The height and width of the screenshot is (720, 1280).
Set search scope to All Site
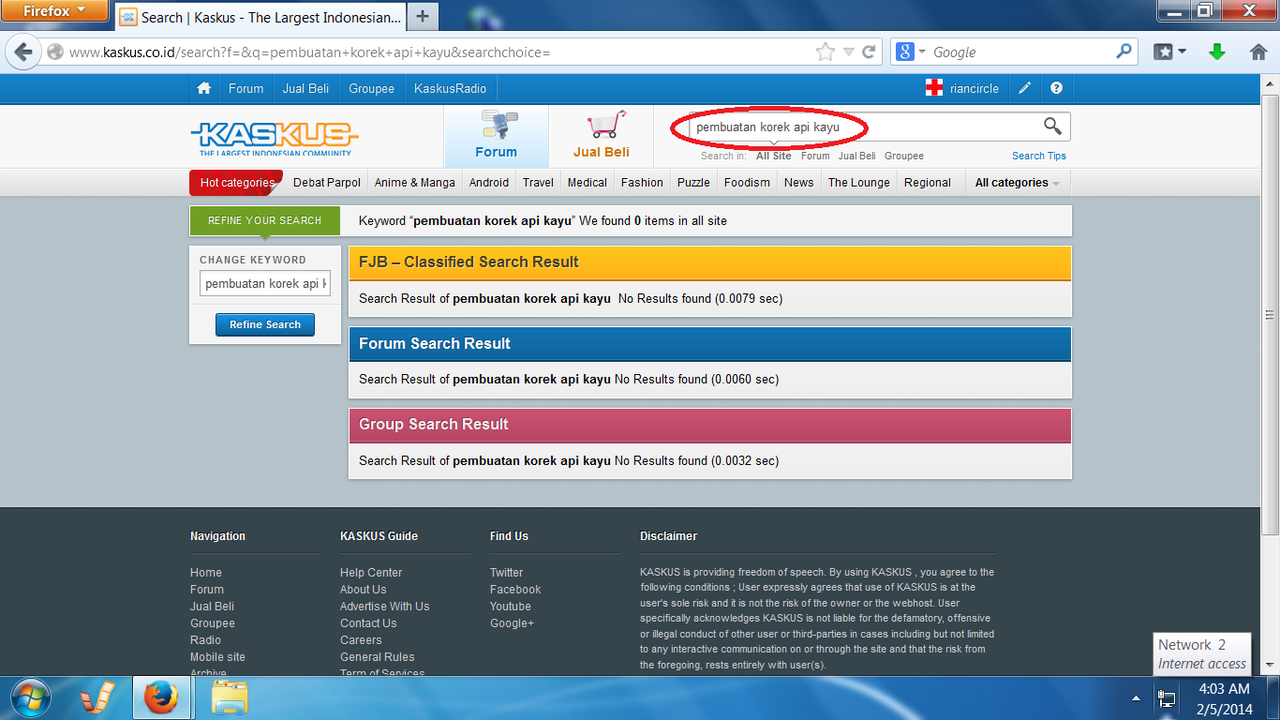coord(774,156)
